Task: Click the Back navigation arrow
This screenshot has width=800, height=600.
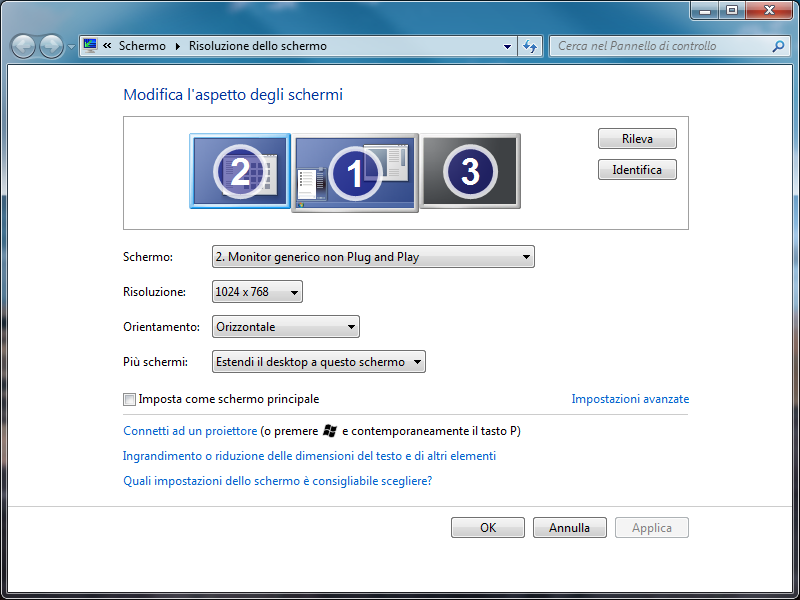Action: (x=24, y=46)
